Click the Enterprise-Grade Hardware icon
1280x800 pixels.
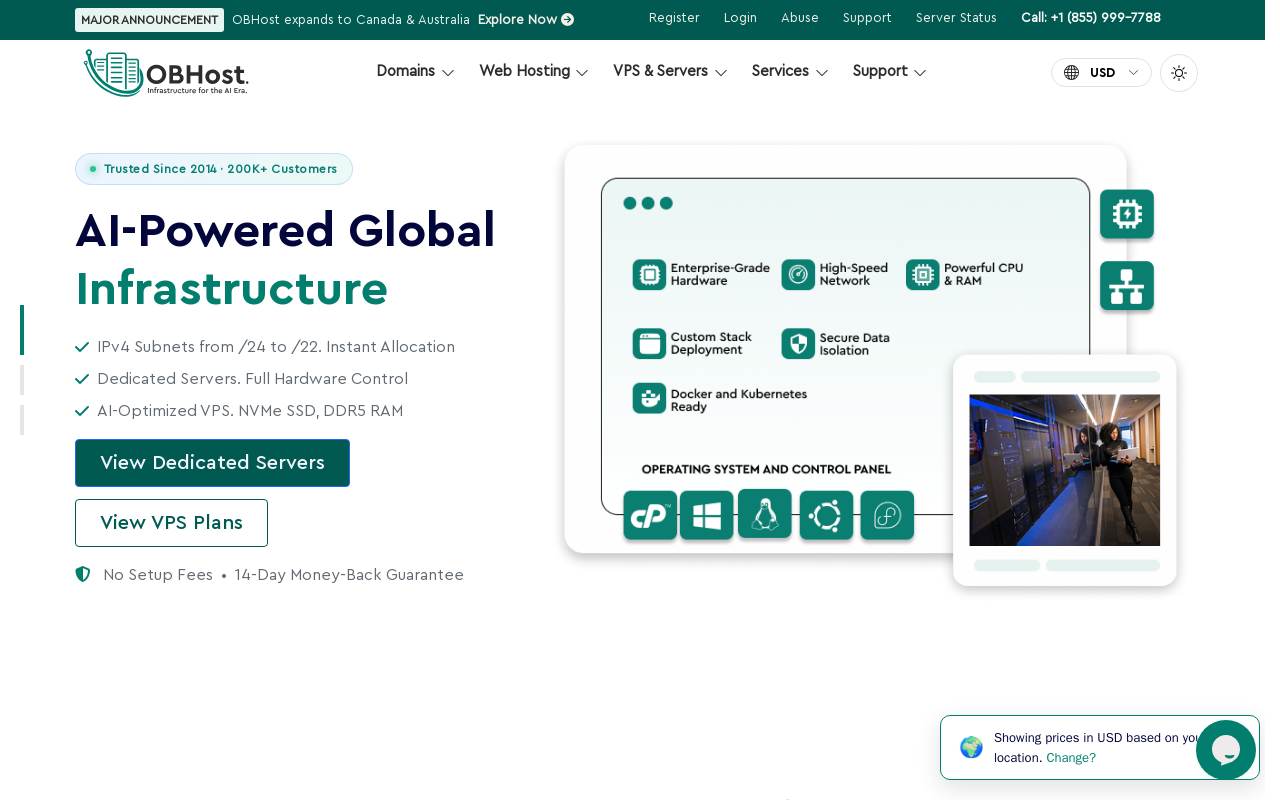click(x=649, y=275)
